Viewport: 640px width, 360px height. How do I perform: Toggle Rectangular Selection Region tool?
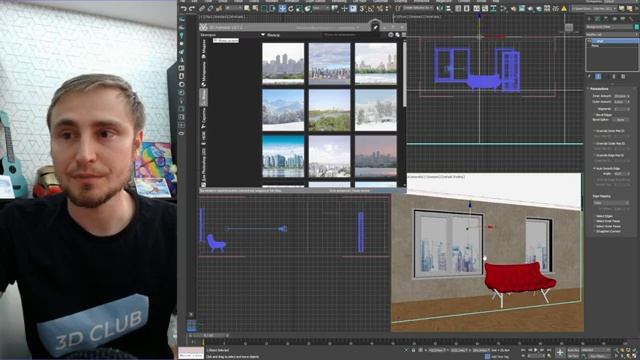coord(264,8)
